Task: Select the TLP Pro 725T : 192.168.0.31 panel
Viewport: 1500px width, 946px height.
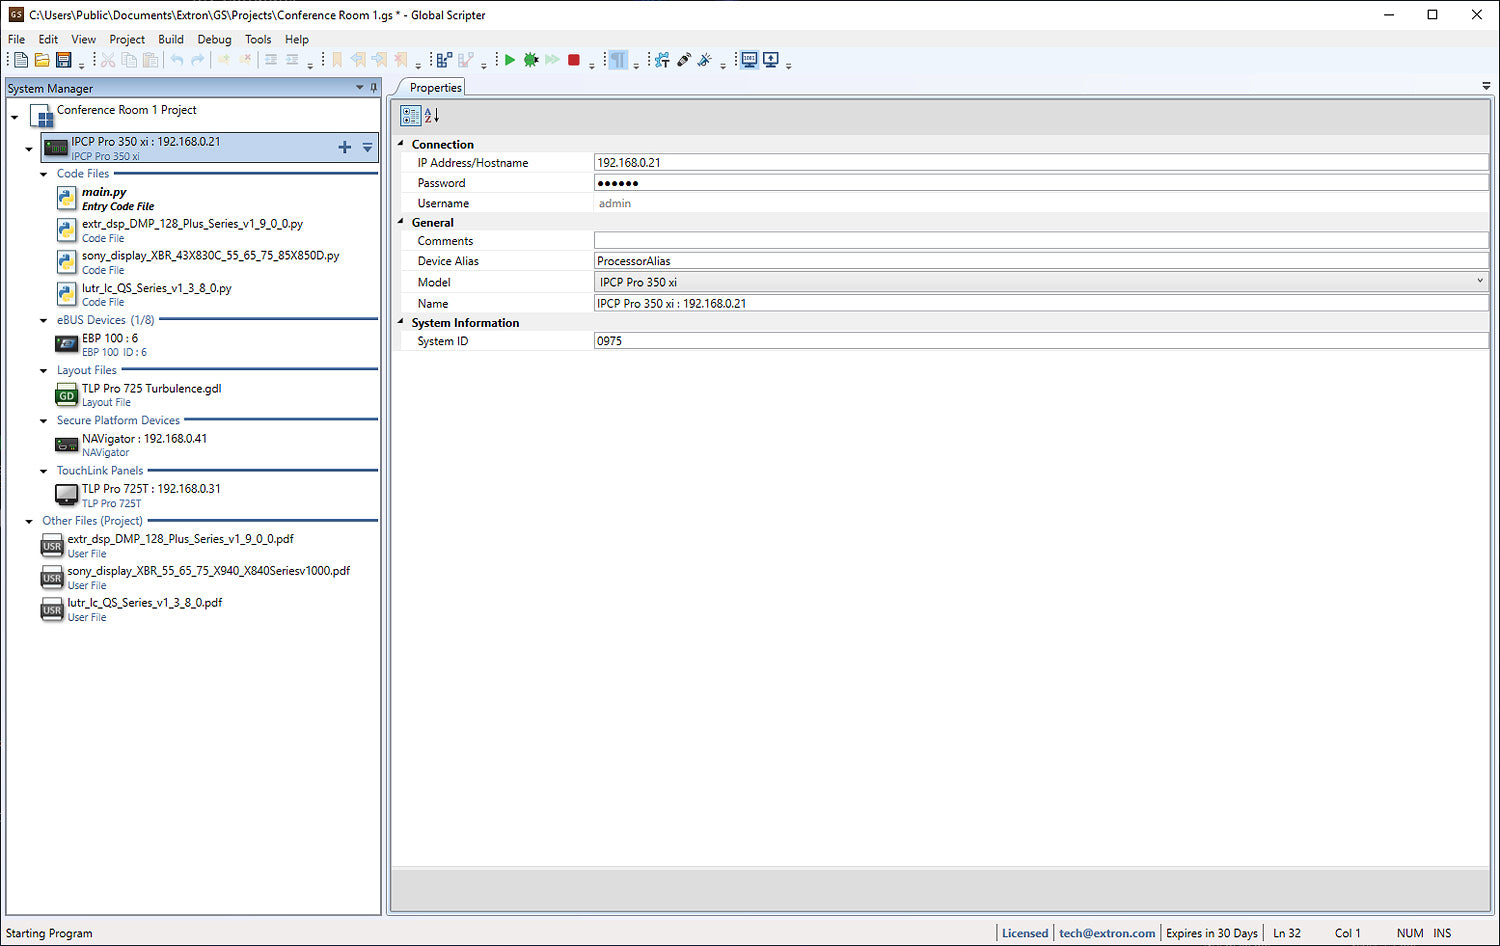Action: tap(138, 495)
